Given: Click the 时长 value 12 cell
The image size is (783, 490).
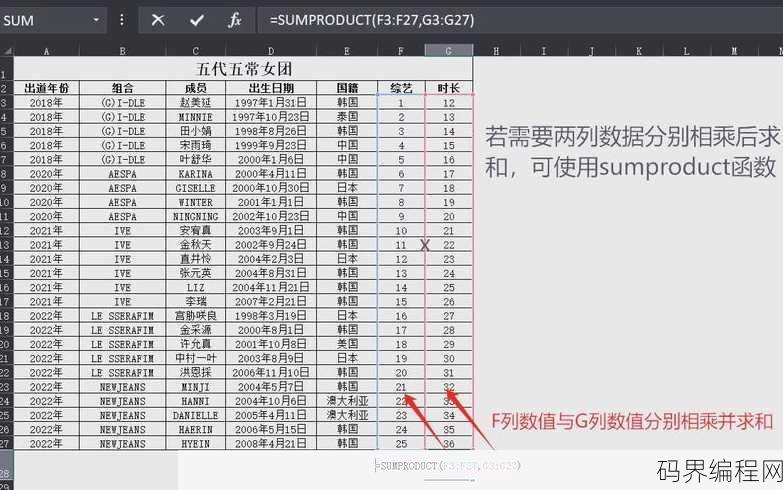Looking at the screenshot, I should (448, 102).
